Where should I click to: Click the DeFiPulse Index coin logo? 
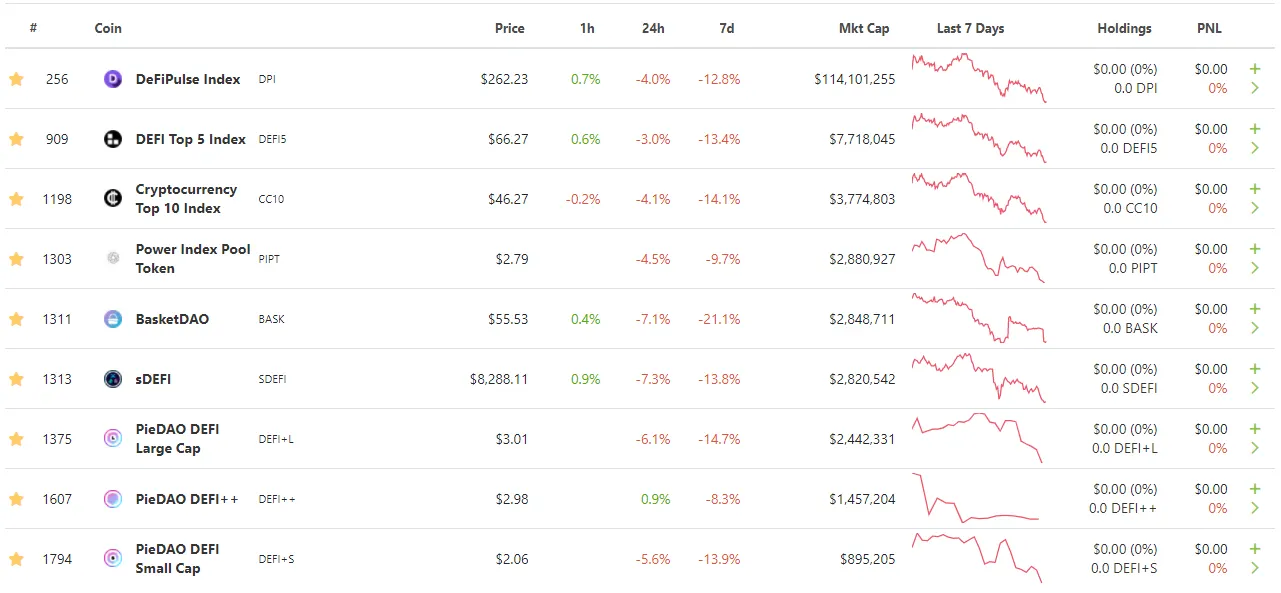(x=112, y=79)
